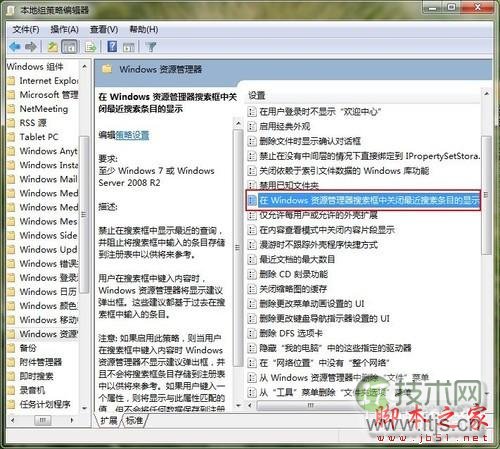Select policy 在内容查看模式中关闭内容片段显示

(x=322, y=230)
